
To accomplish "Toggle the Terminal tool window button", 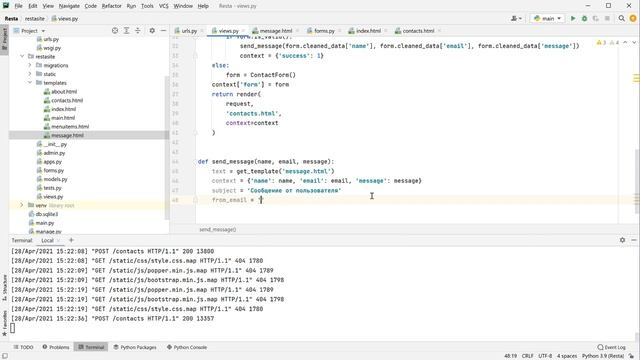I will pyautogui.click(x=91, y=347).
